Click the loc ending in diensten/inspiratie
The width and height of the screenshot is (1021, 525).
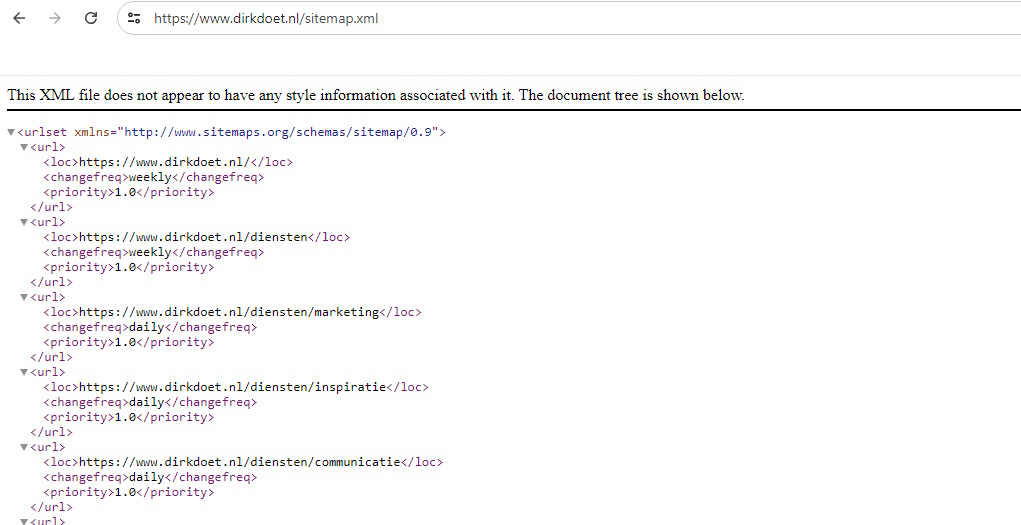tap(232, 387)
